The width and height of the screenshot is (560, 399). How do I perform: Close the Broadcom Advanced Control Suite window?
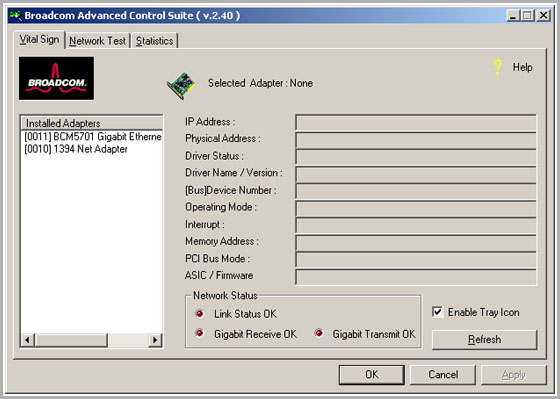tap(544, 15)
